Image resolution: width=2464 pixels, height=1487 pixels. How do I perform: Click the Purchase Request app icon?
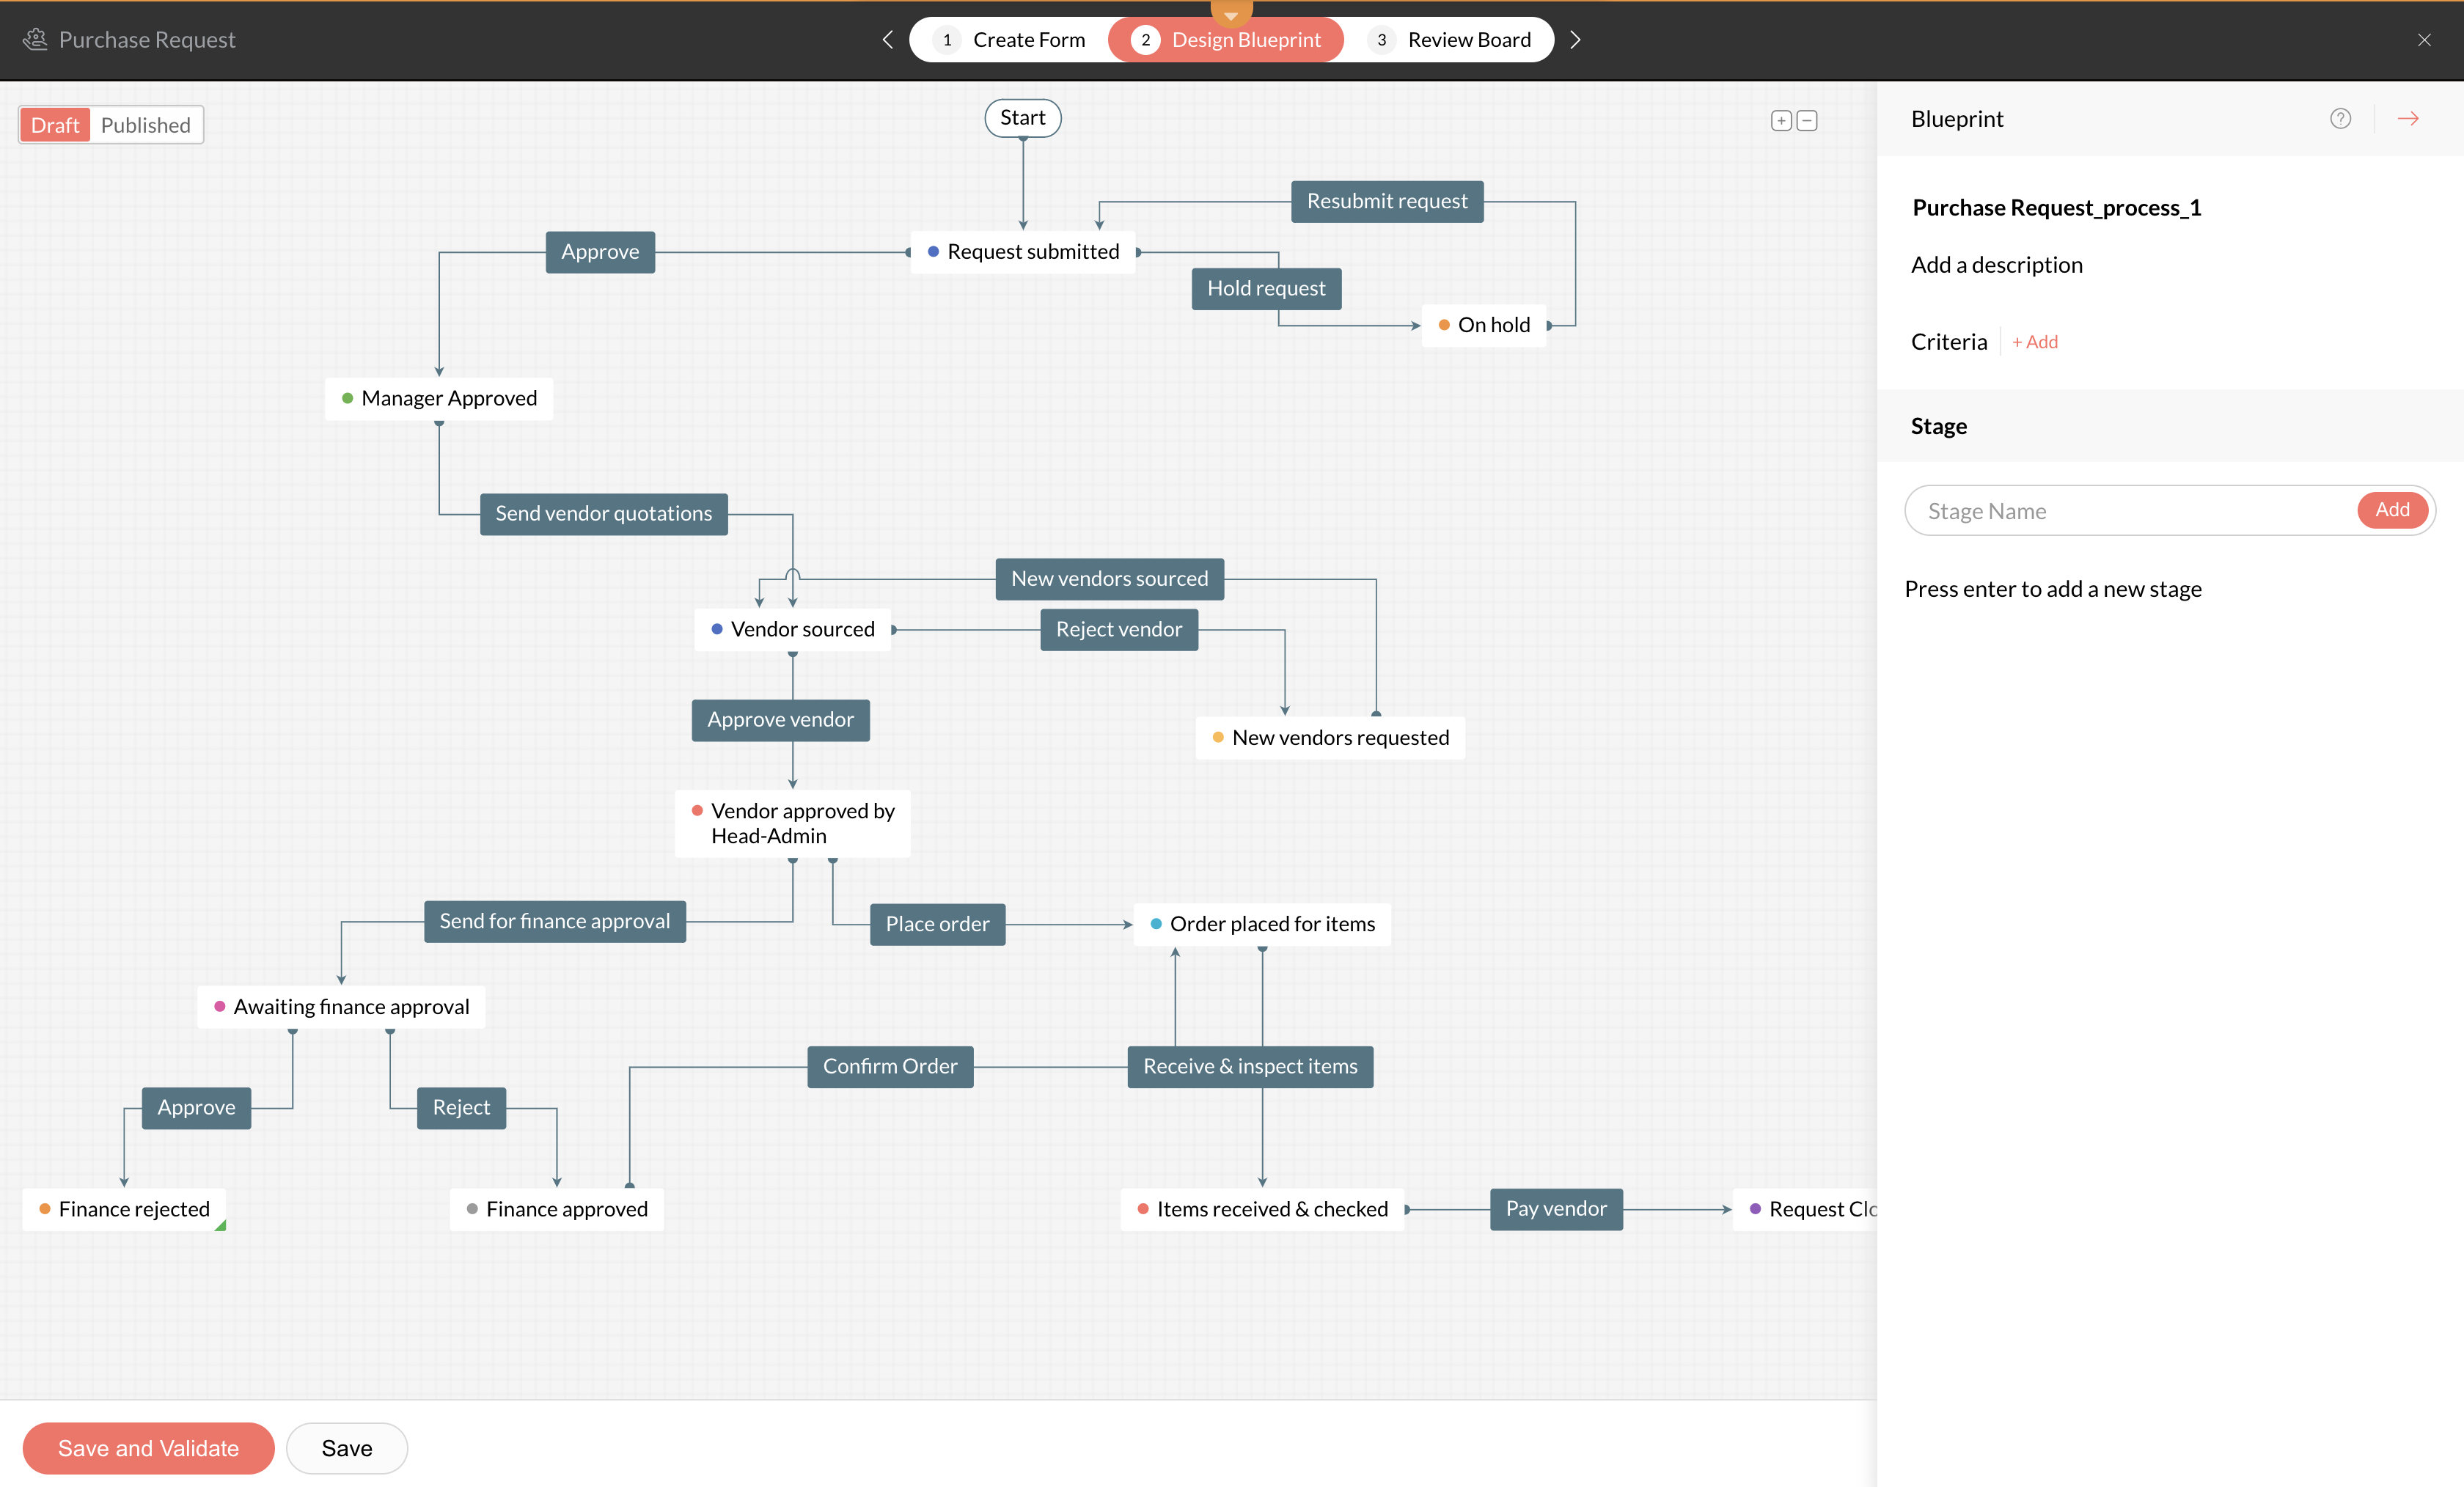(36, 39)
